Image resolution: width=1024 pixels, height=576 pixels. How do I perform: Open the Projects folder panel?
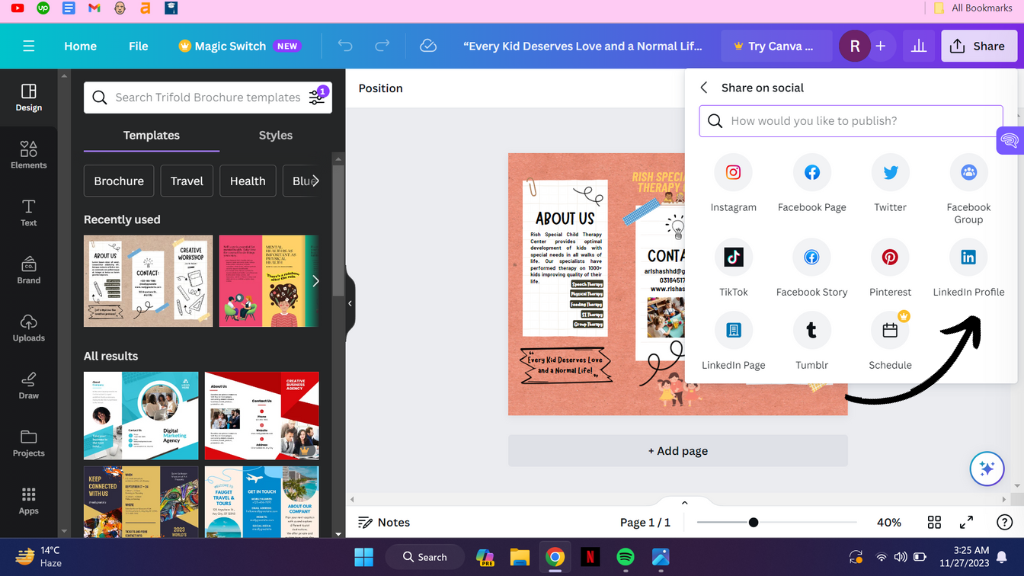29,443
